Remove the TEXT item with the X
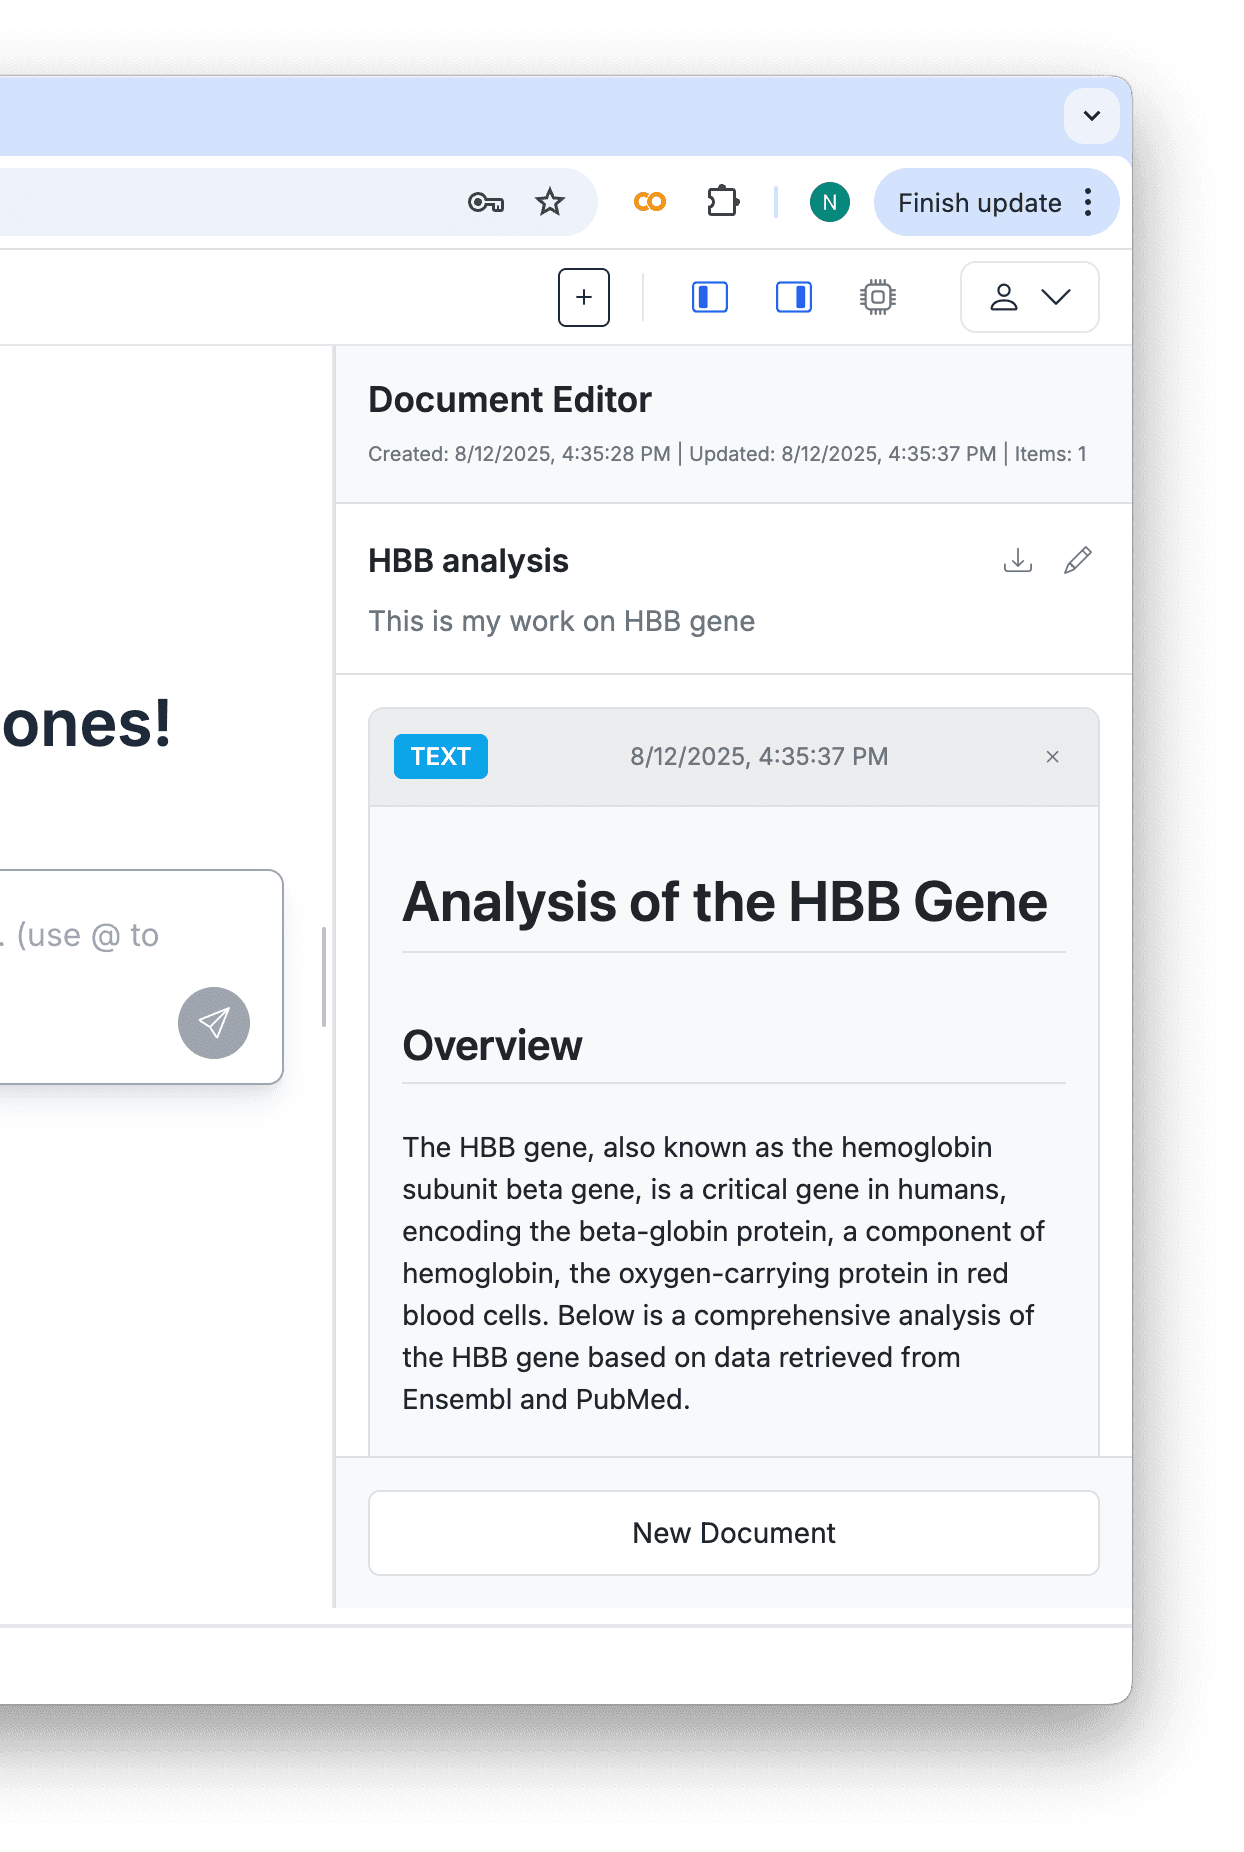 pos(1052,757)
